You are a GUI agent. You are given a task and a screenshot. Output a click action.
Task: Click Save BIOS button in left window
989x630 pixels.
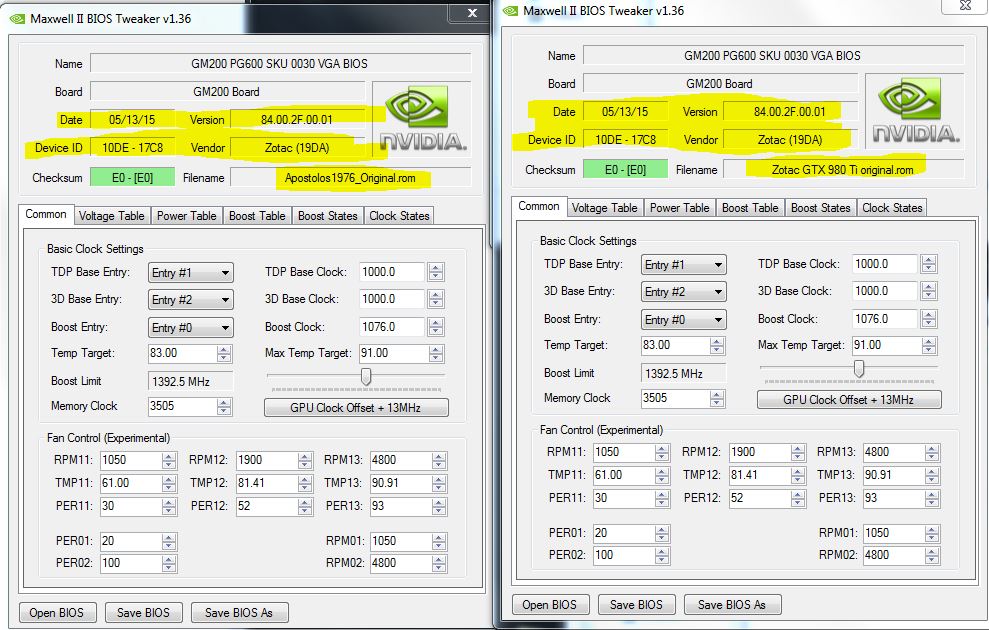pyautogui.click(x=143, y=612)
